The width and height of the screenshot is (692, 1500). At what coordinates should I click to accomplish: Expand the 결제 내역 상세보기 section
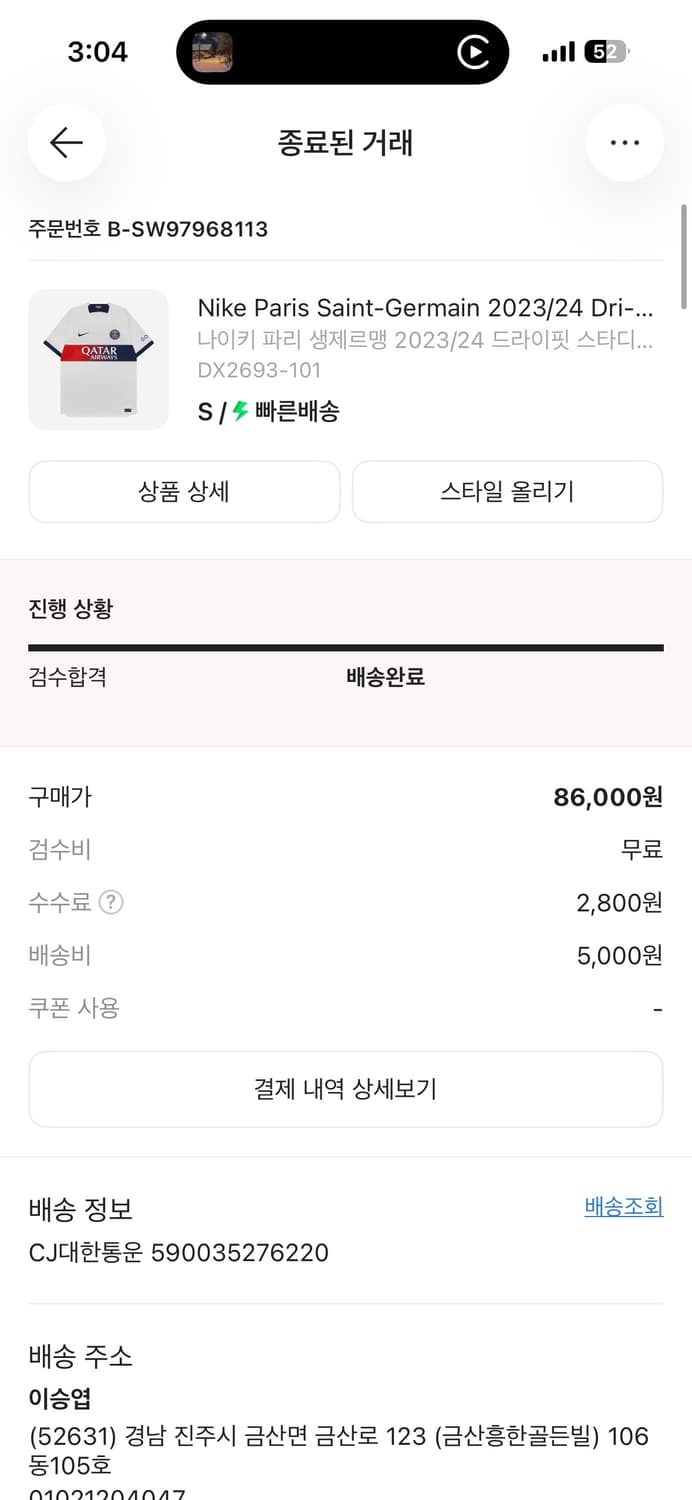[345, 1089]
